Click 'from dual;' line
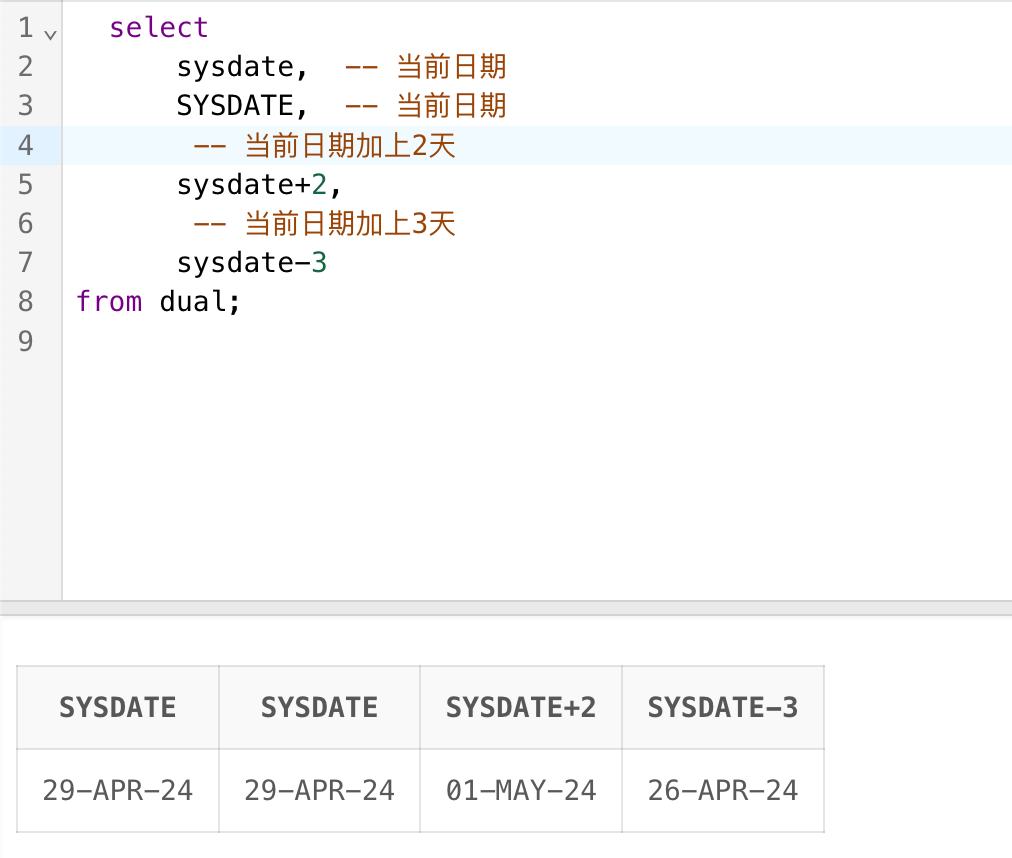Screen dimensions: 1012x858 pos(159,302)
